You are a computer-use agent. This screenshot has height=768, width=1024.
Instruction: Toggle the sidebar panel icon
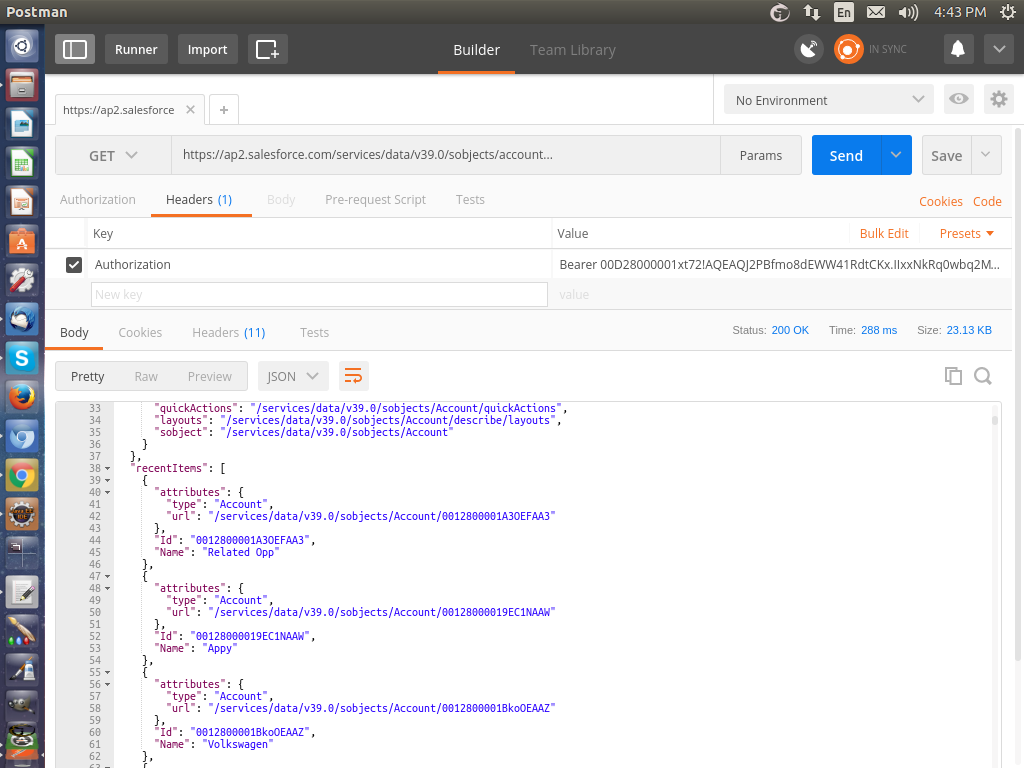pos(74,50)
